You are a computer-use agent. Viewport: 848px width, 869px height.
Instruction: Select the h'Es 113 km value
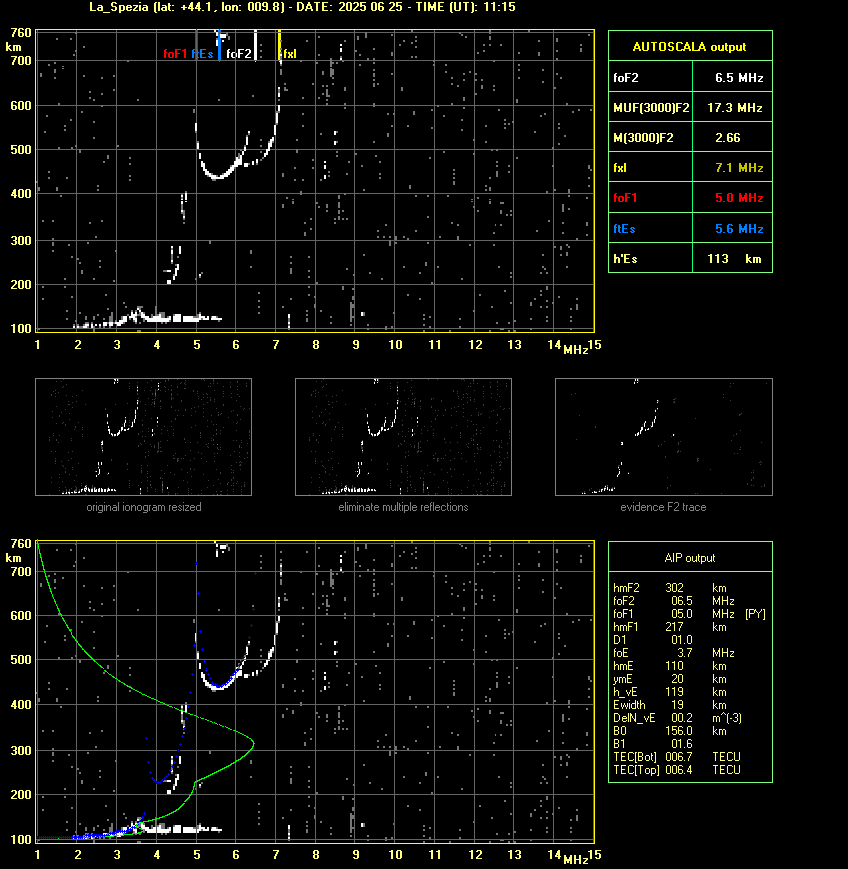(x=734, y=259)
